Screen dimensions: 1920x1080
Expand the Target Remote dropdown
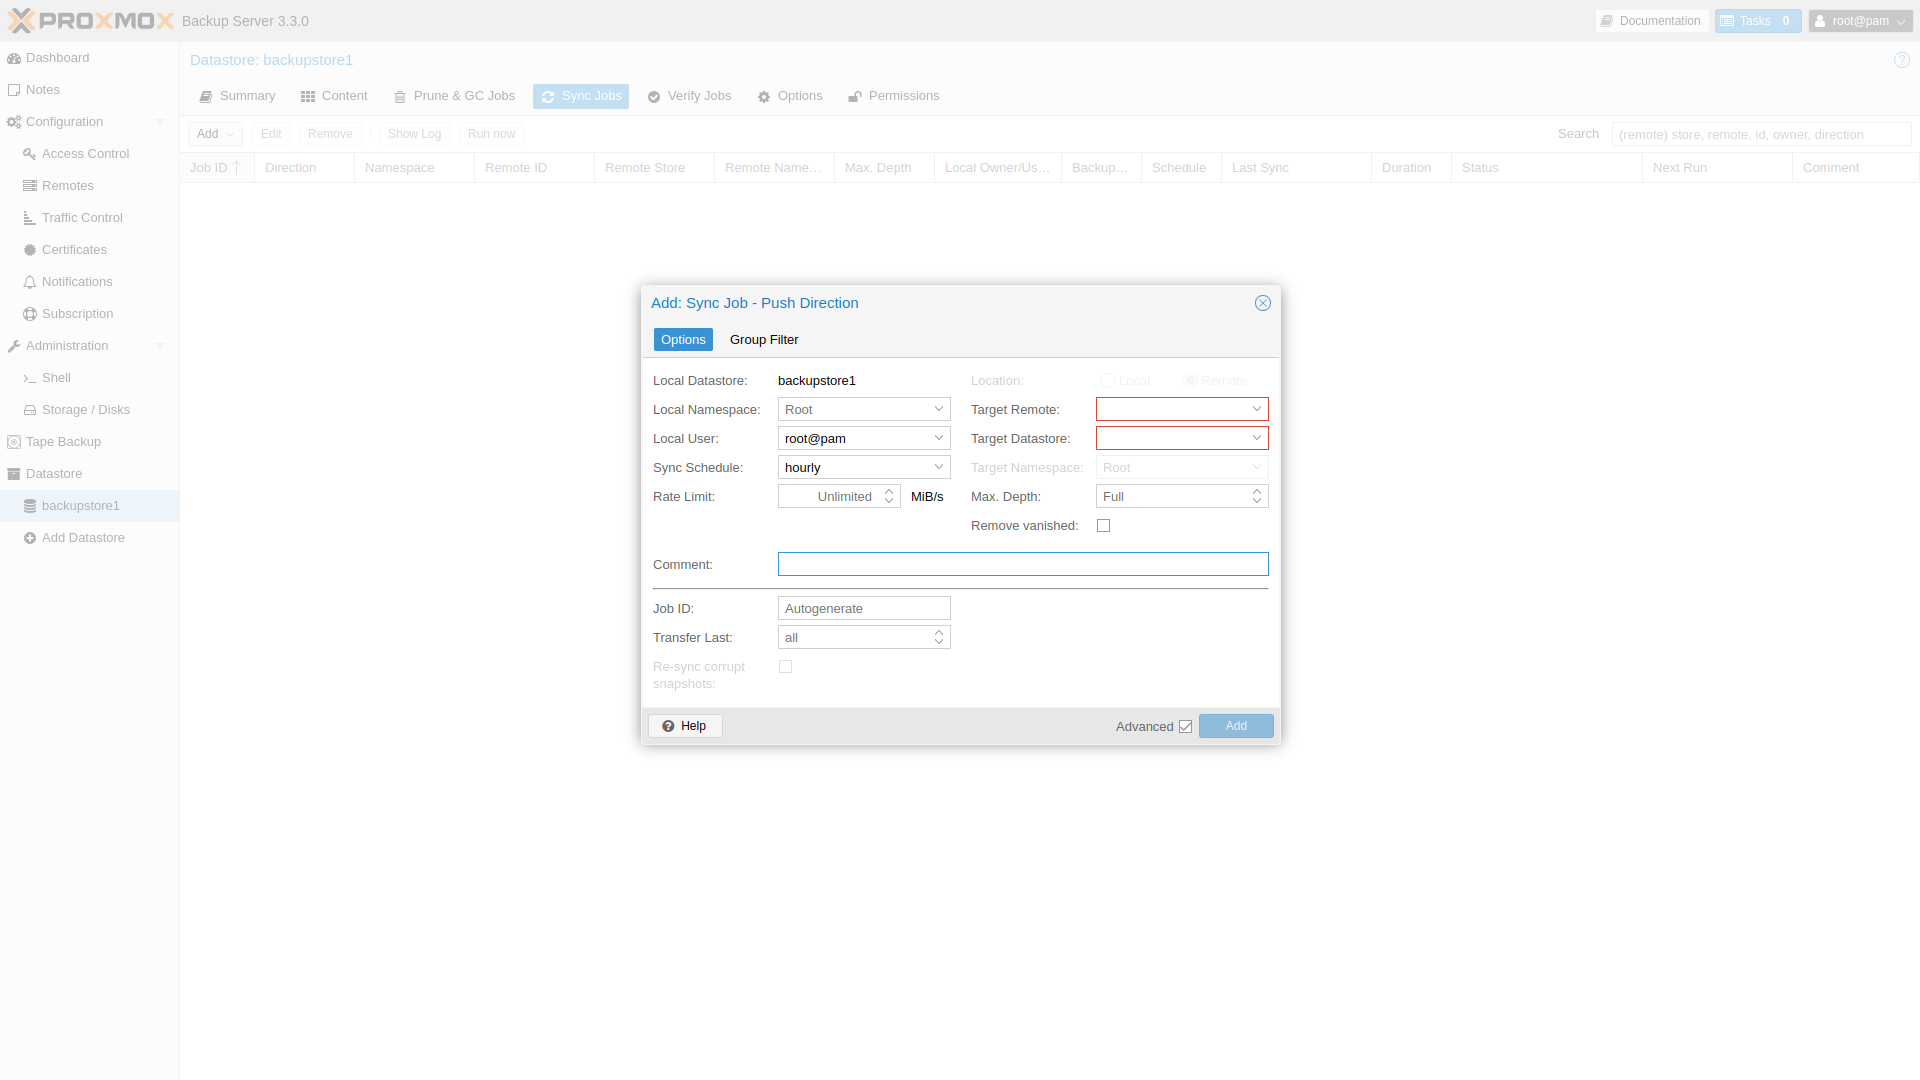pos(1256,409)
